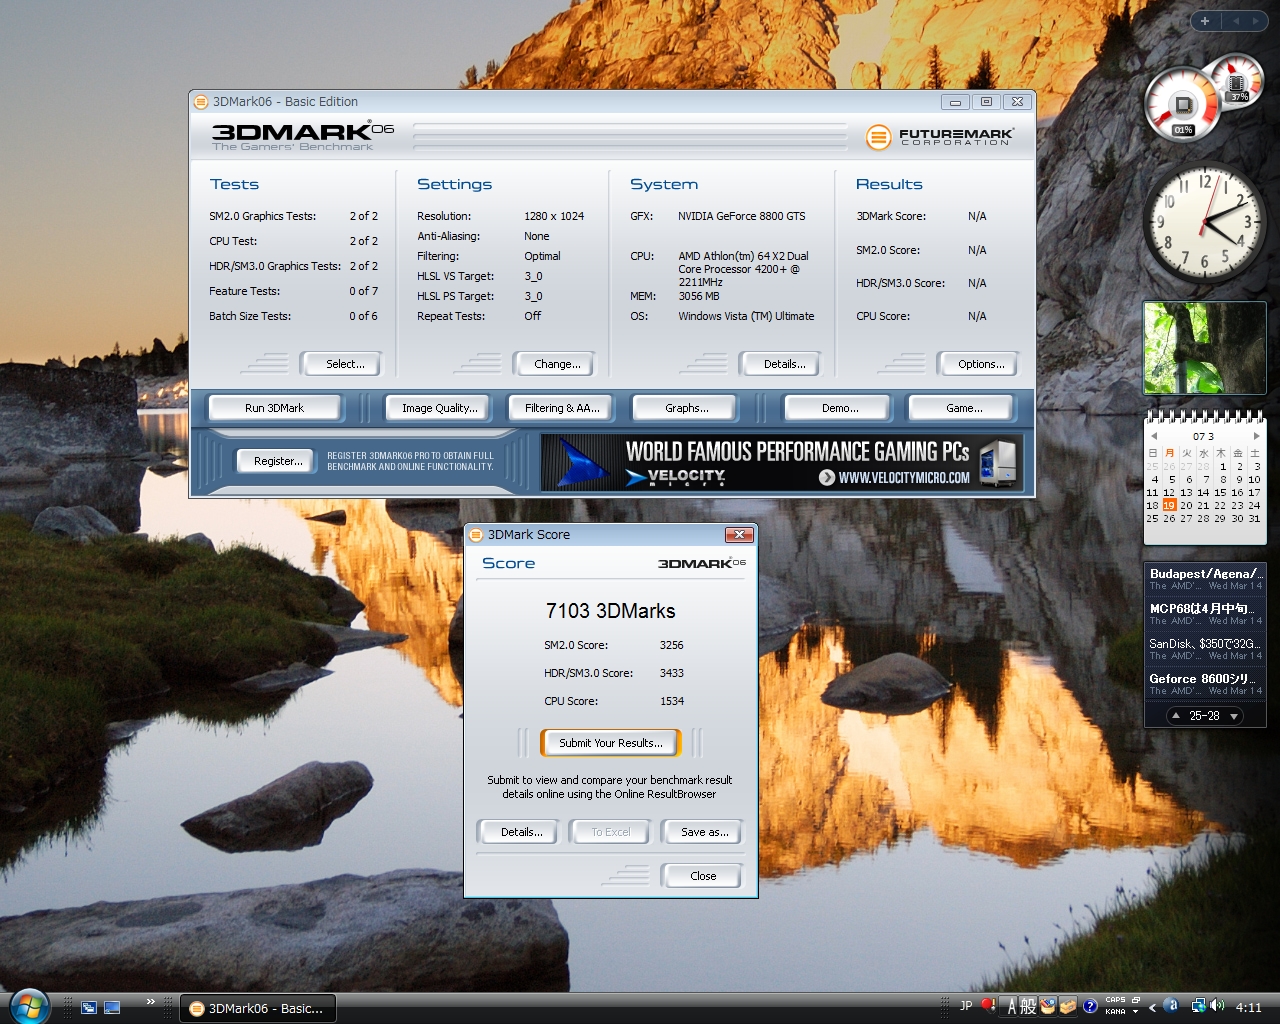Expand the hidden system tray icons chevron

point(1151,1007)
